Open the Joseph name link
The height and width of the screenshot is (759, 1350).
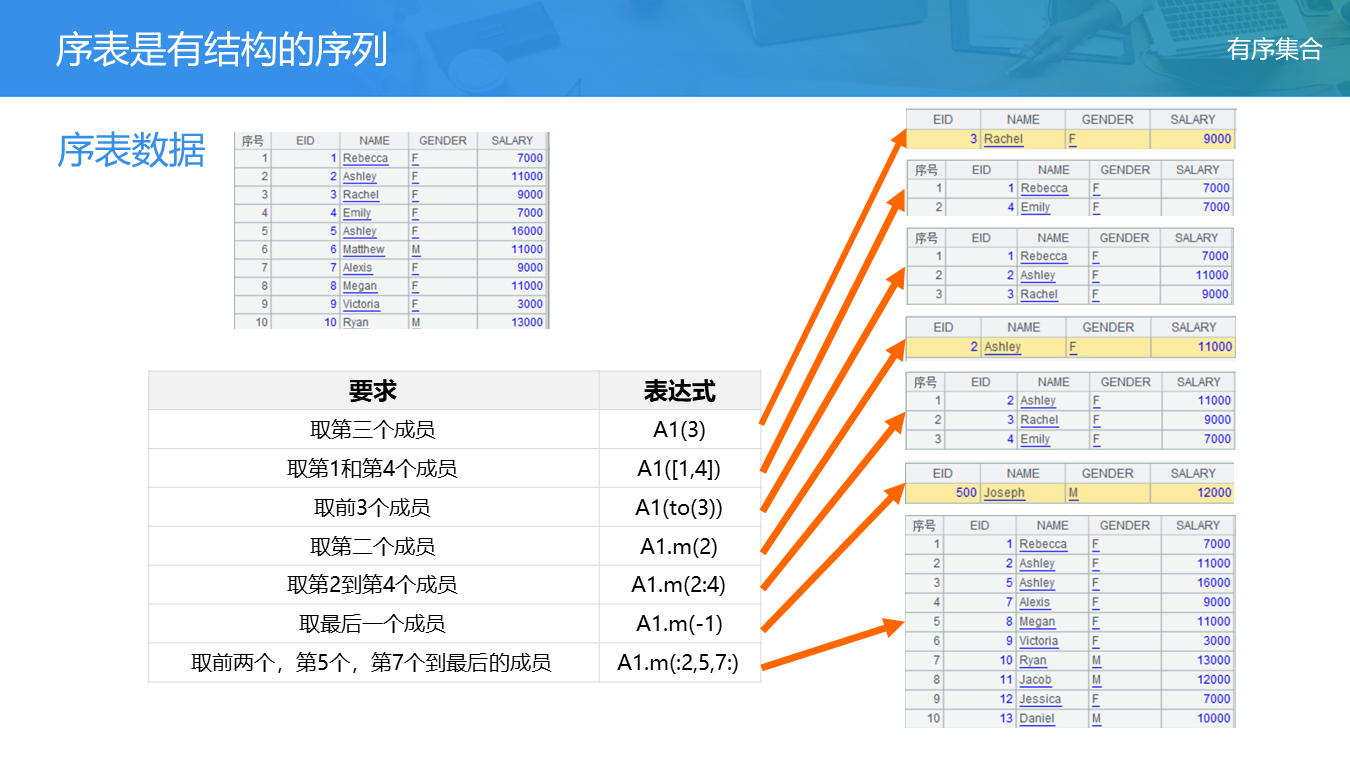click(x=1003, y=493)
